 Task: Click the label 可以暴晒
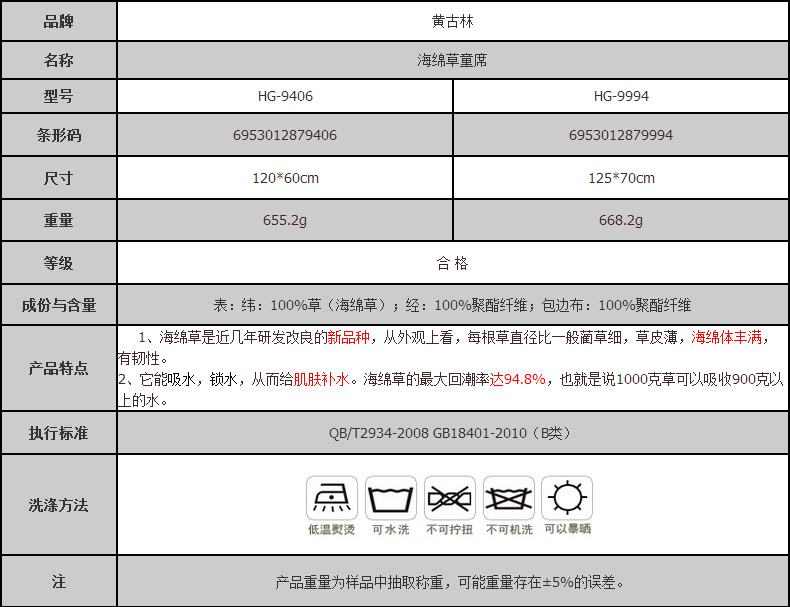(567, 529)
